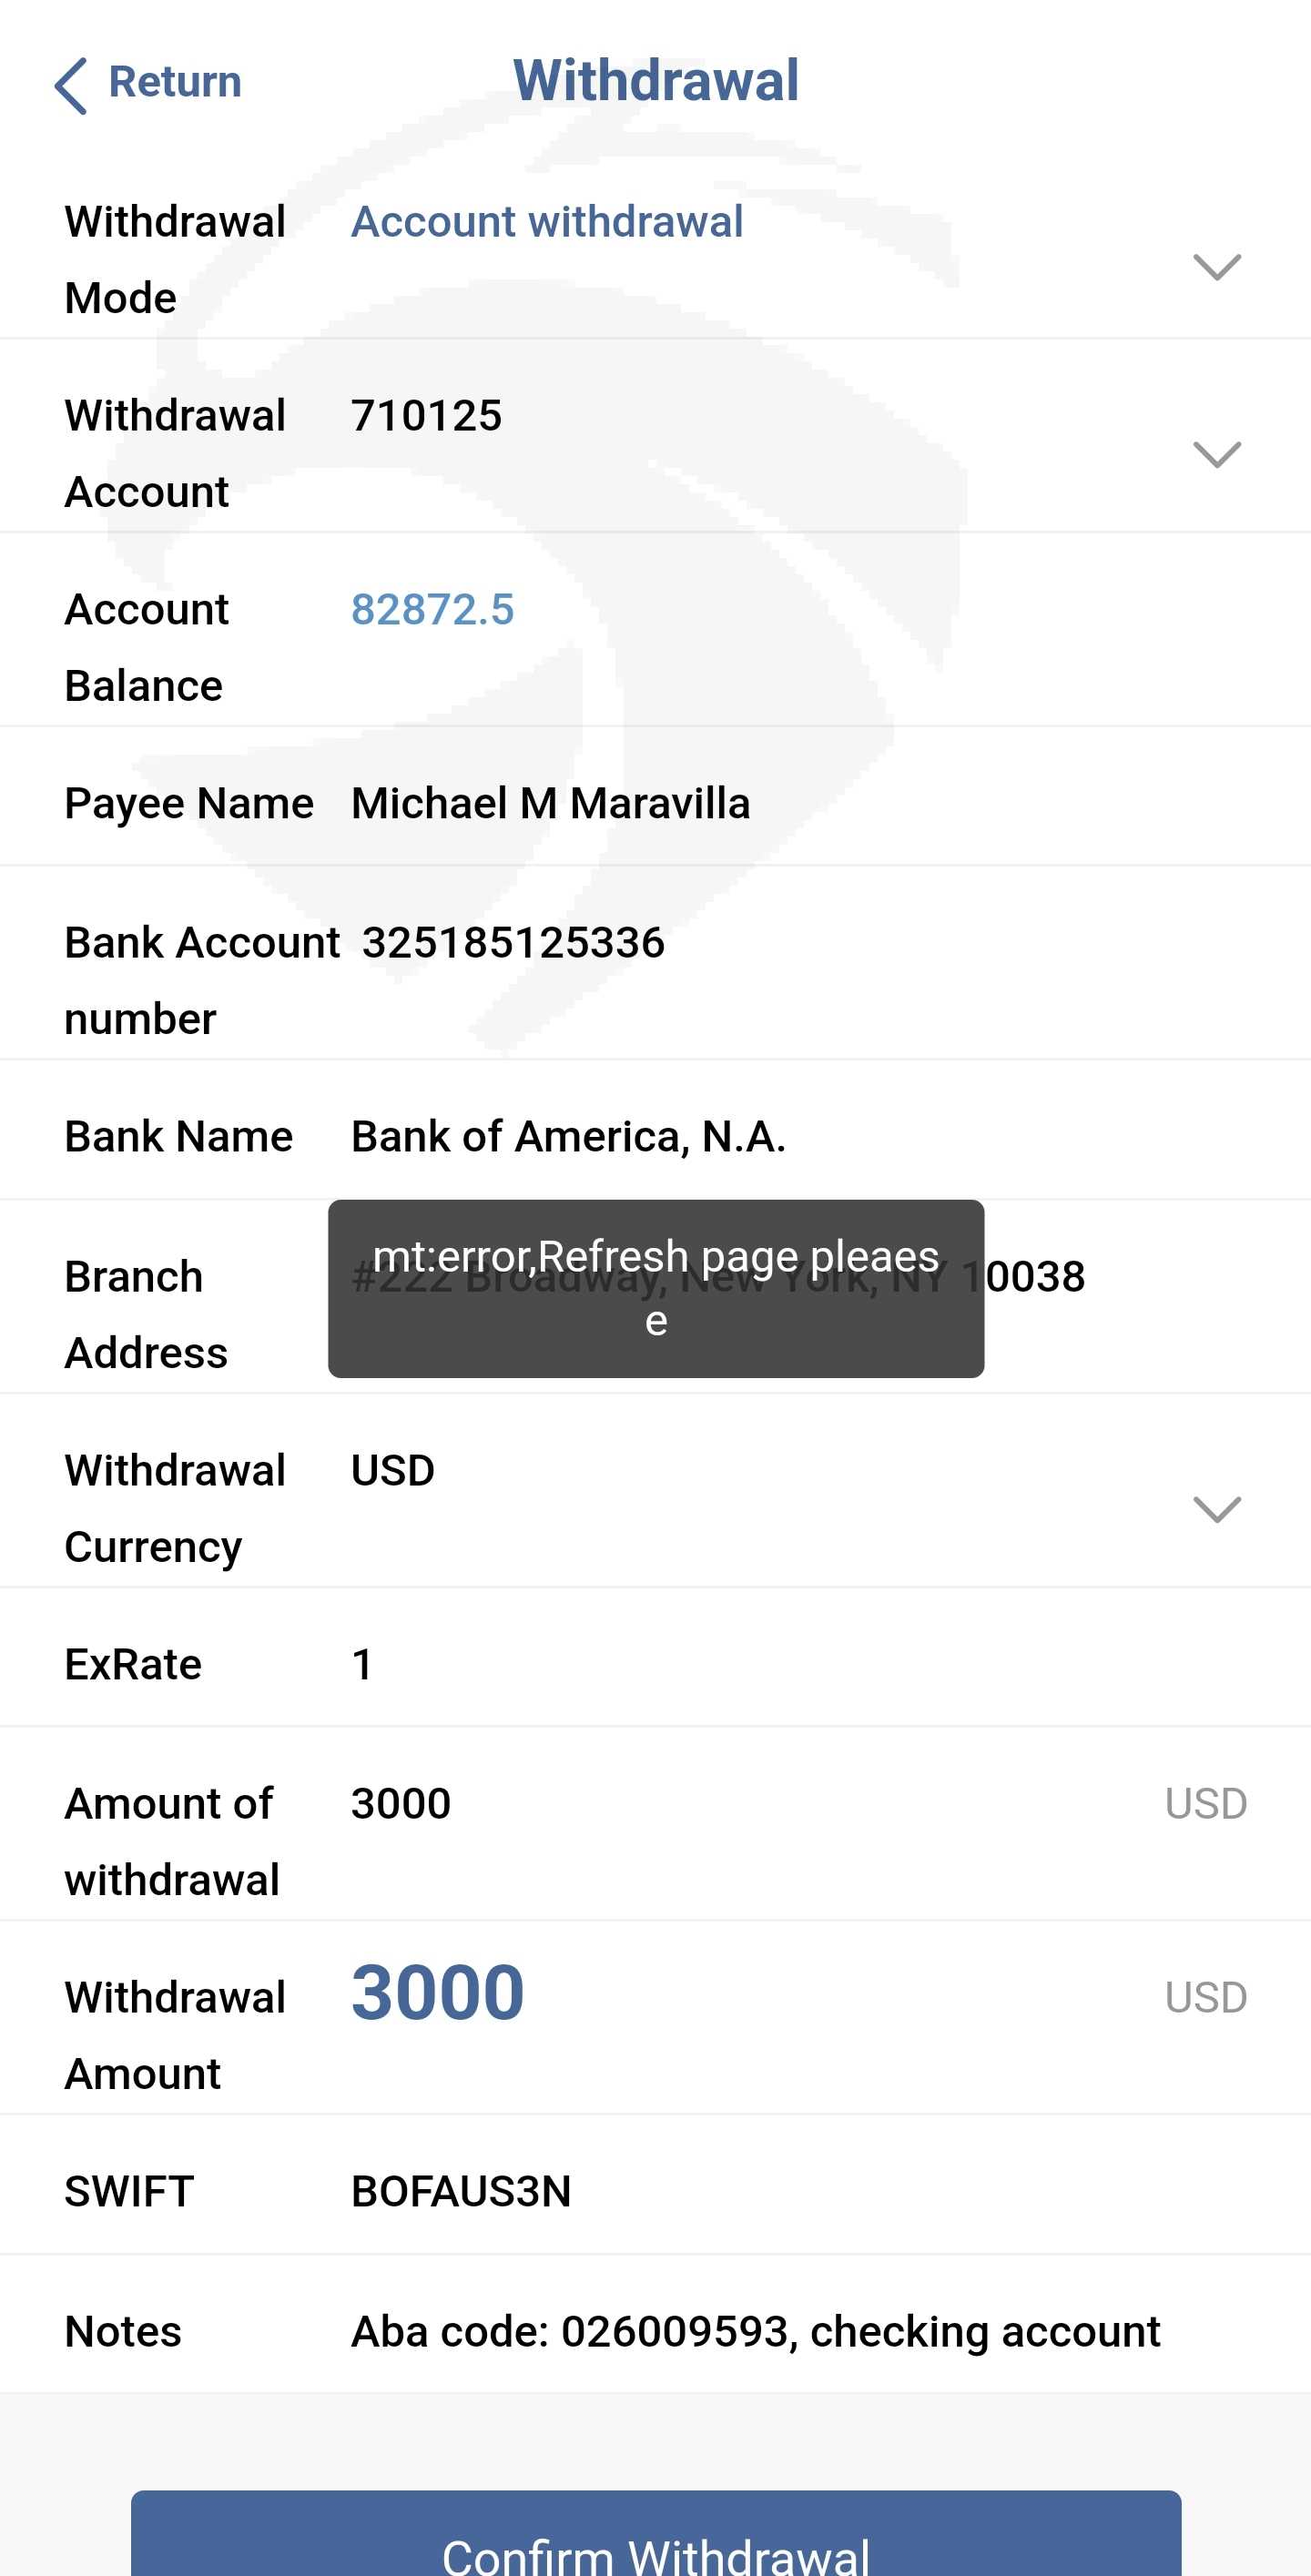The height and width of the screenshot is (2576, 1311).
Task: Select USD withdrawal currency value
Action: pos(393,1471)
